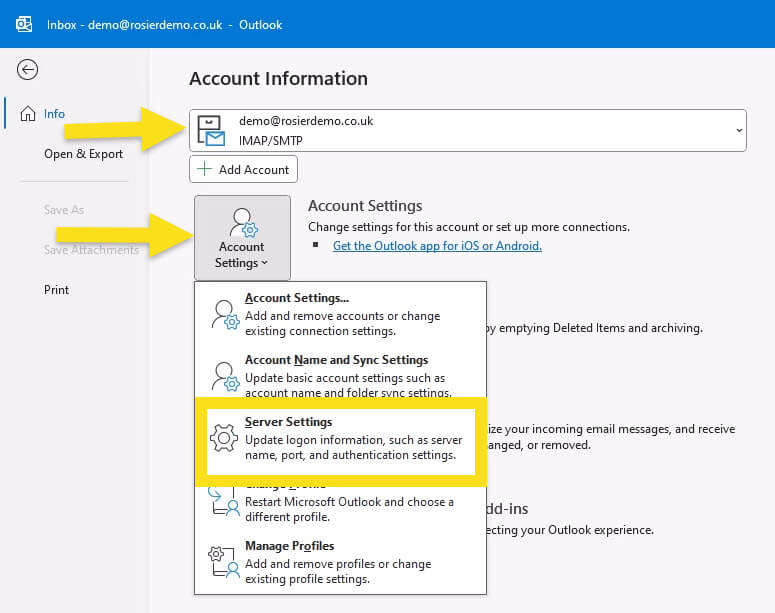Screen dimensions: 775x613
Task: Click the Add Account button
Action: tap(243, 169)
